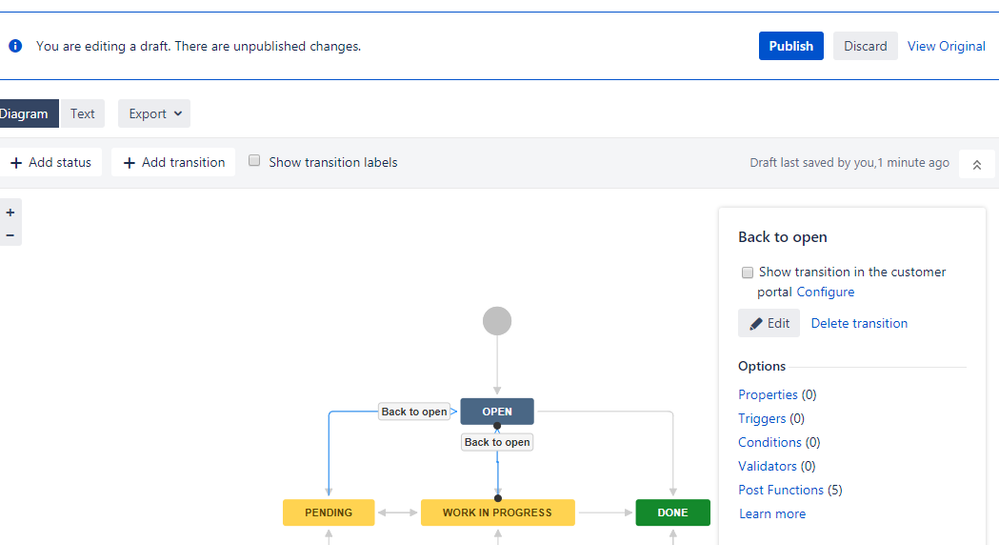The width and height of the screenshot is (999, 545).
Task: Click the draft last saved status text
Action: tap(849, 163)
